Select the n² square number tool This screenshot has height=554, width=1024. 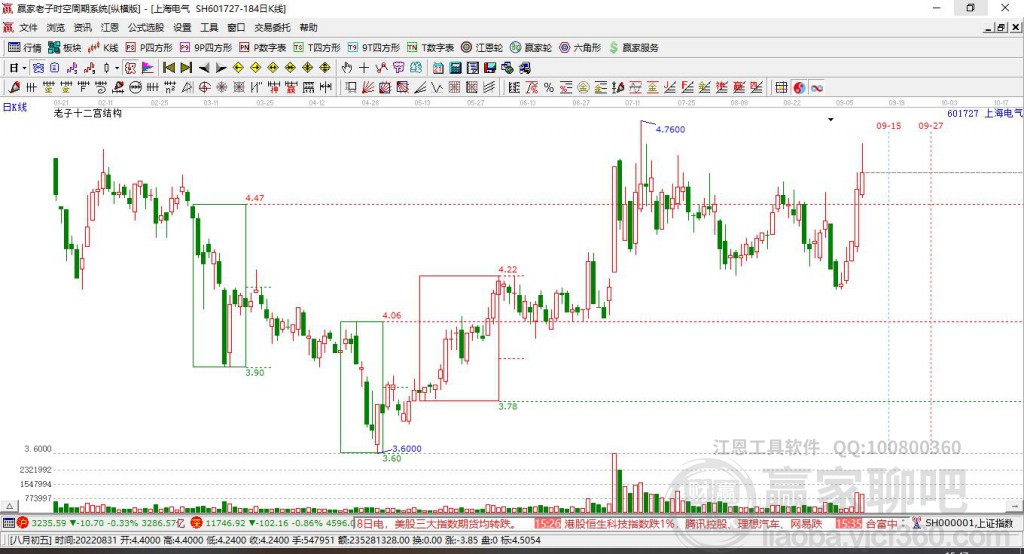pyautogui.click(x=170, y=88)
